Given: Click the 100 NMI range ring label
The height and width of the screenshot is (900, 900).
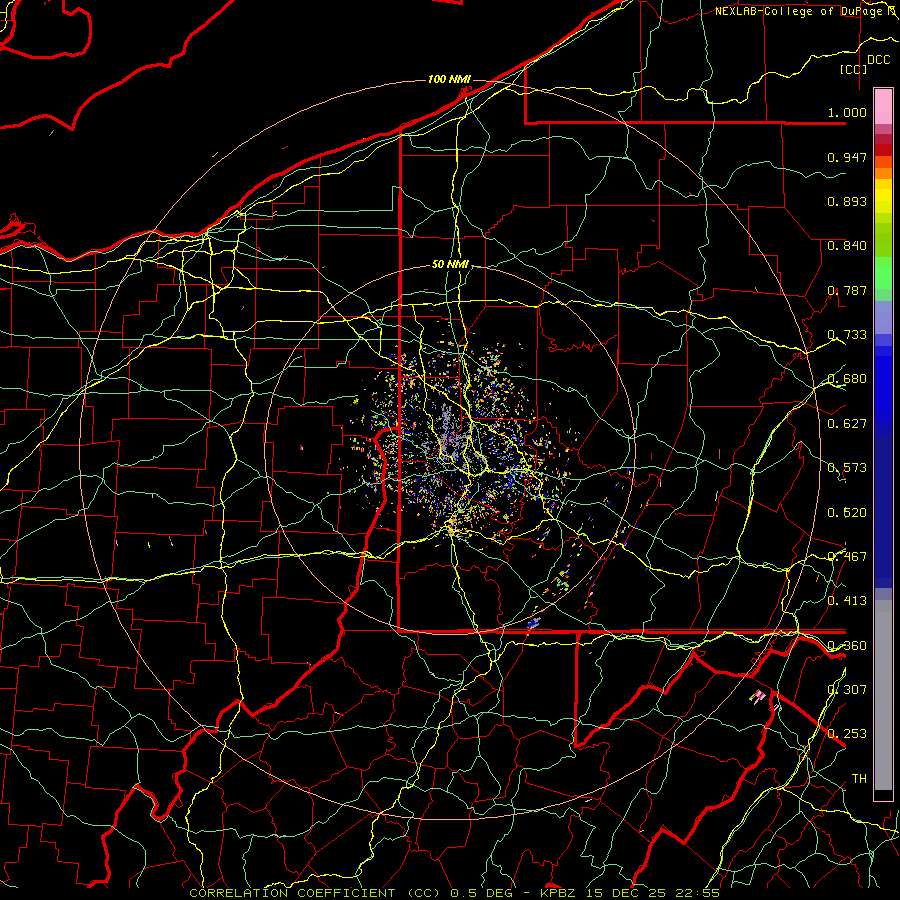Looking at the screenshot, I should 449,79.
